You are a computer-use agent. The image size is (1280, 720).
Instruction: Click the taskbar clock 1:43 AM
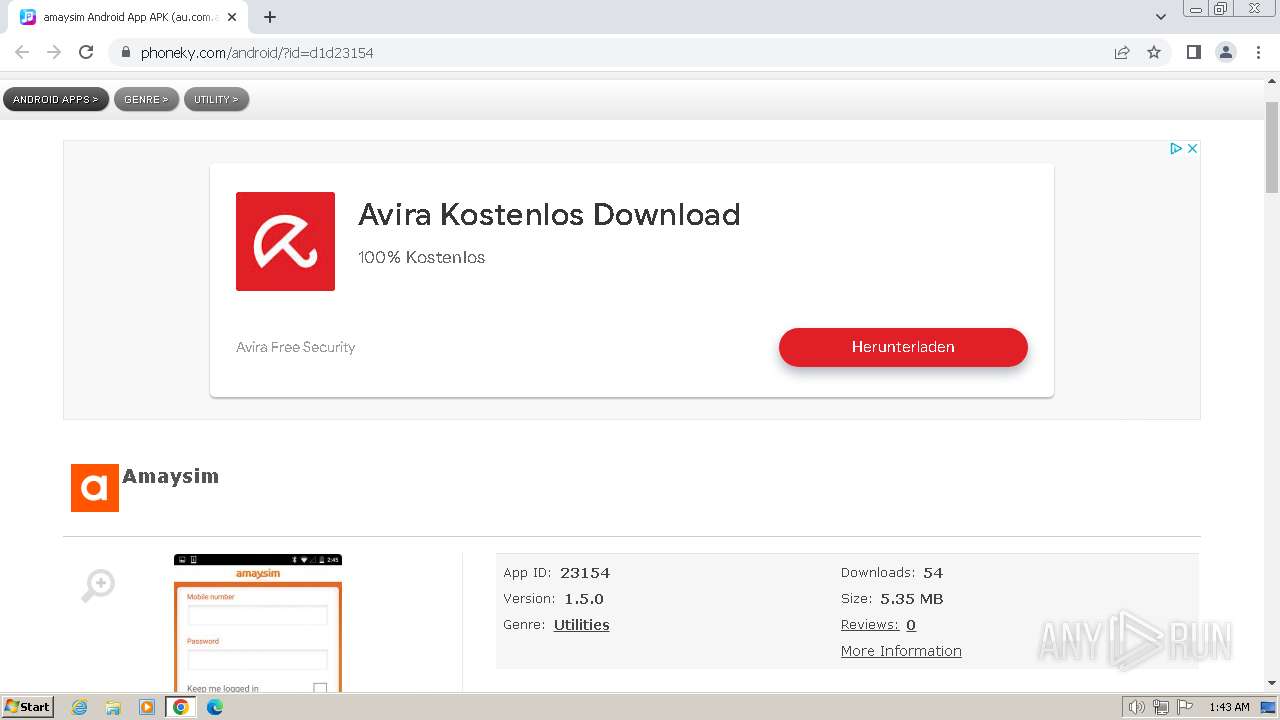(x=1229, y=707)
